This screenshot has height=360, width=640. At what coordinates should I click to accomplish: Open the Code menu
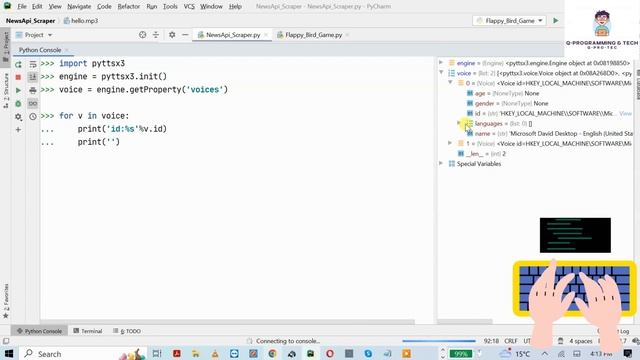[x=104, y=7]
